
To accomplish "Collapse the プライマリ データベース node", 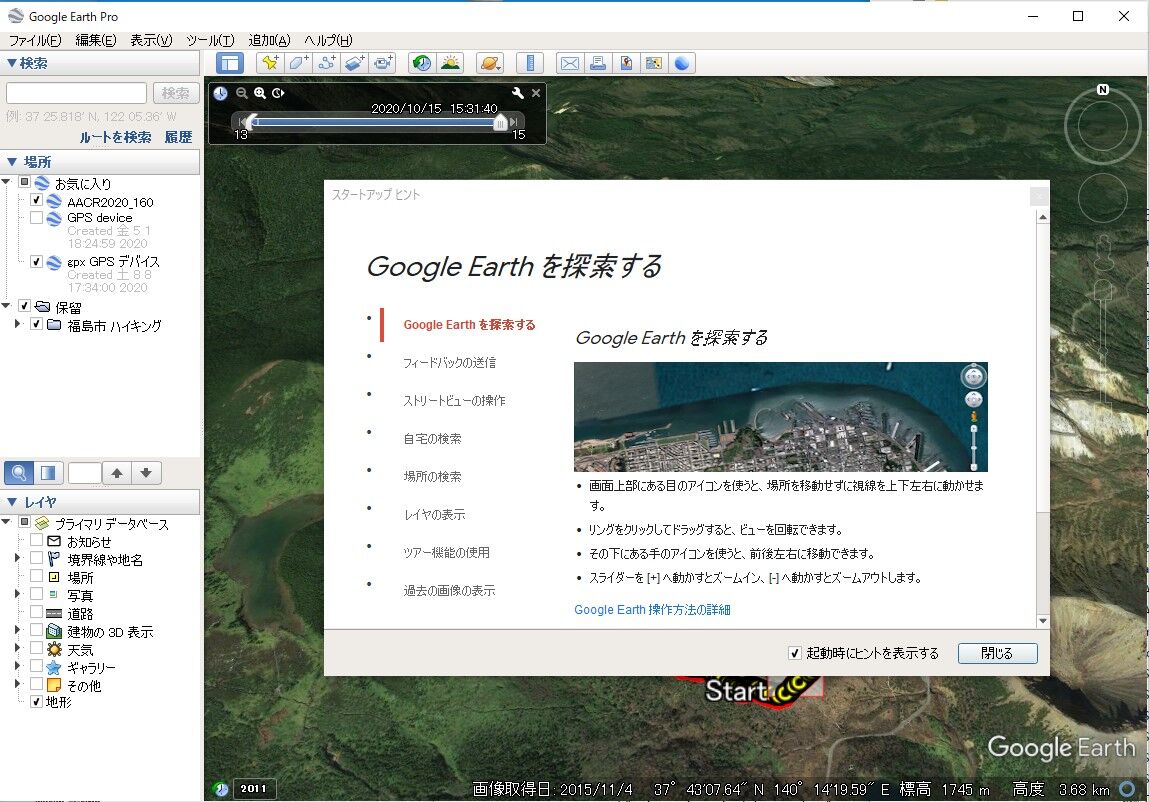I will (x=7, y=522).
